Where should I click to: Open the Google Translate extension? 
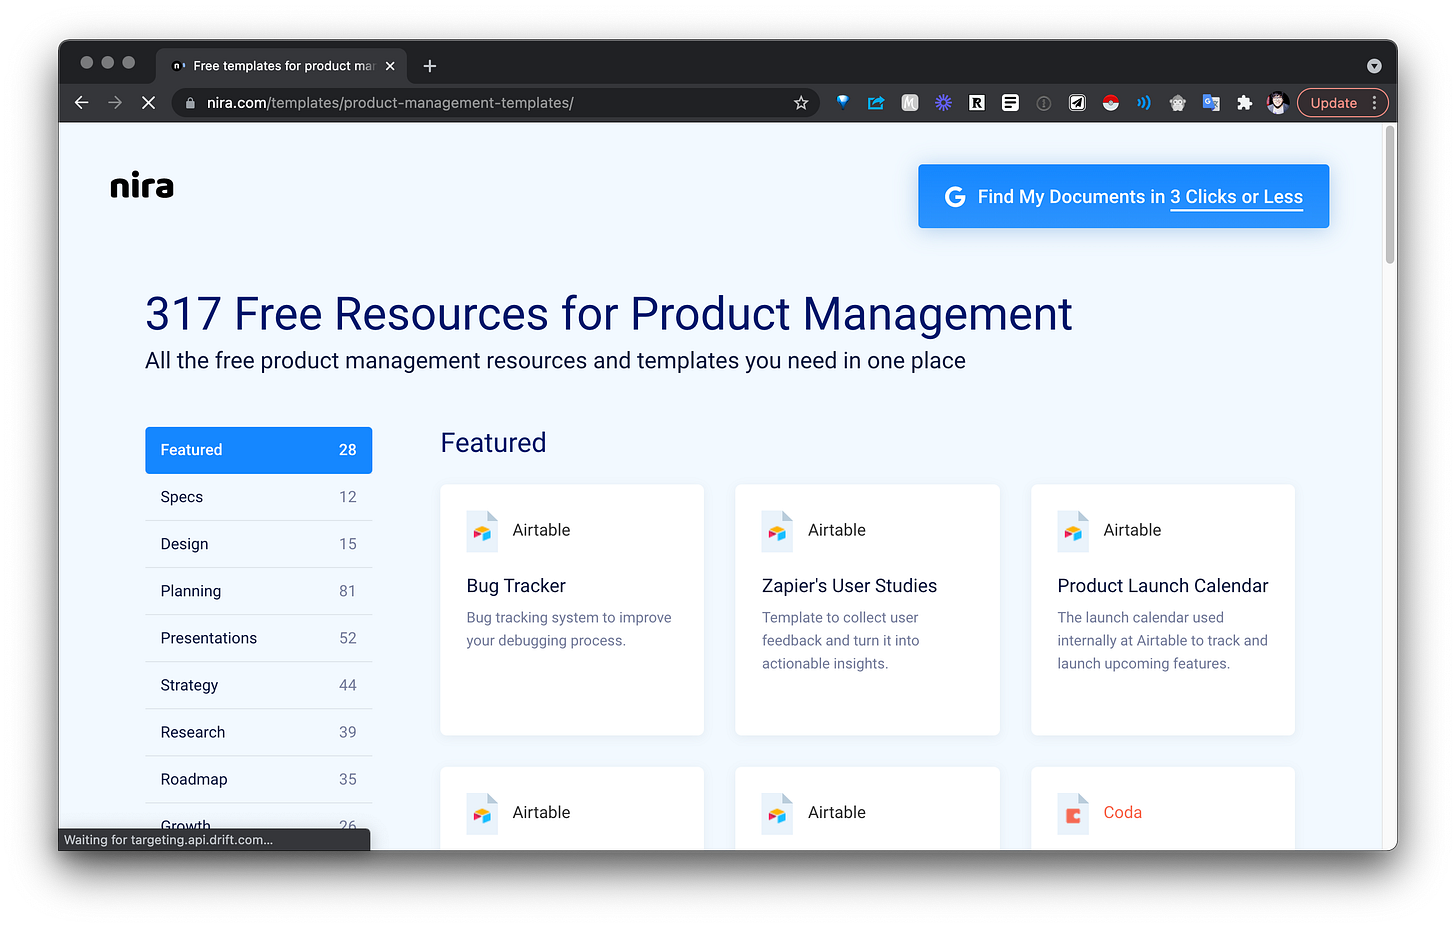pyautogui.click(x=1211, y=102)
